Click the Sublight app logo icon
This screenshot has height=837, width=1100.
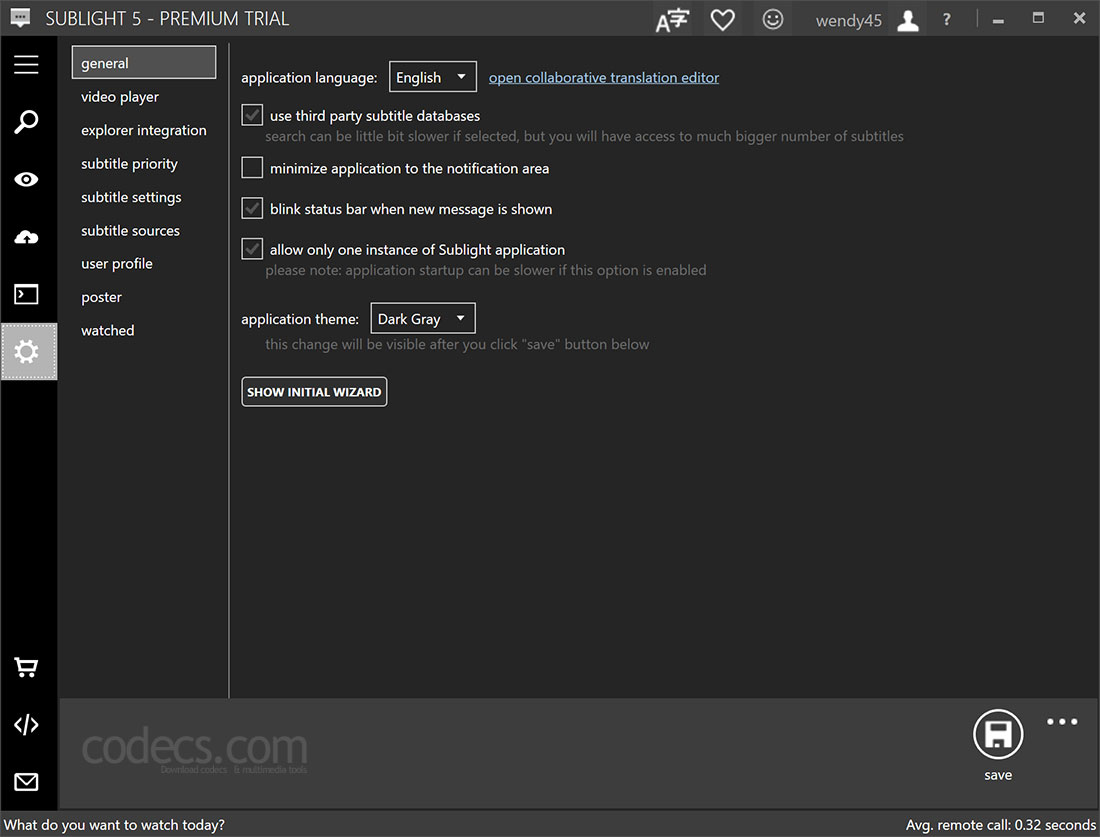20,18
